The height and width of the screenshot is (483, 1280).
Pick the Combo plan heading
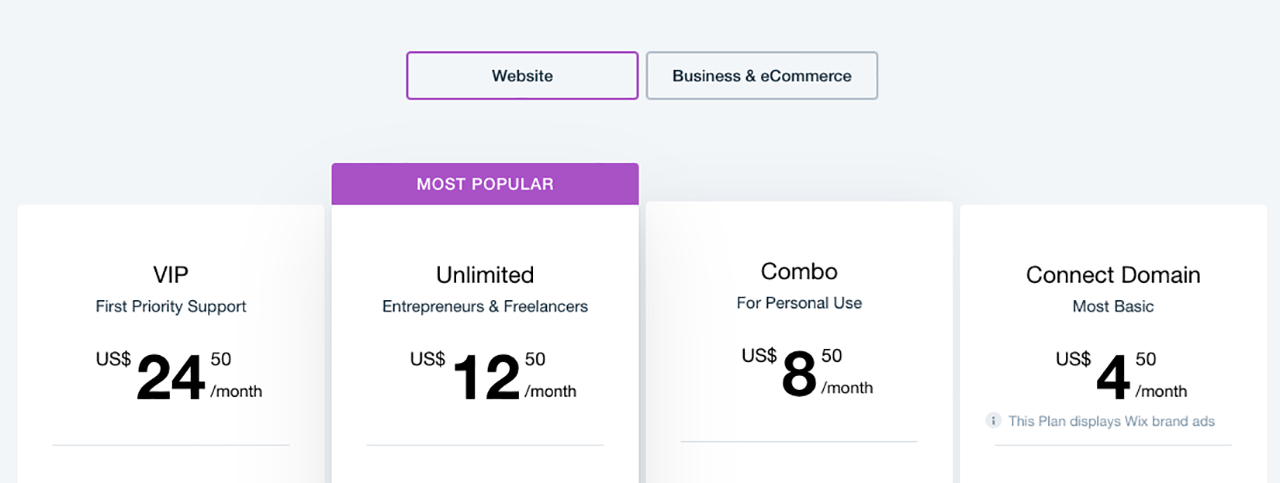799,271
